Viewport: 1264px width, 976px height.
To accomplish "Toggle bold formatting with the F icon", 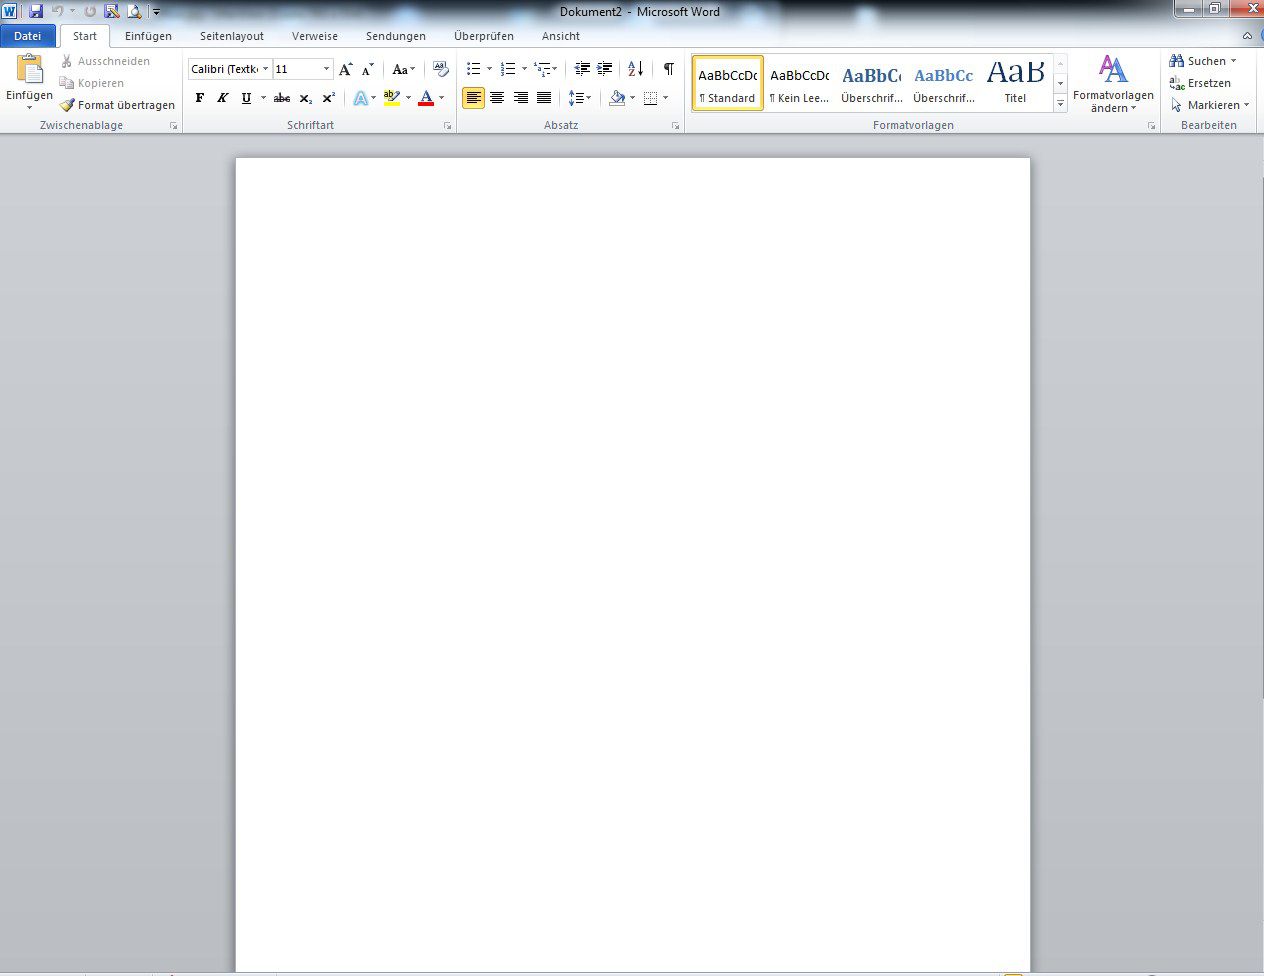I will point(200,97).
